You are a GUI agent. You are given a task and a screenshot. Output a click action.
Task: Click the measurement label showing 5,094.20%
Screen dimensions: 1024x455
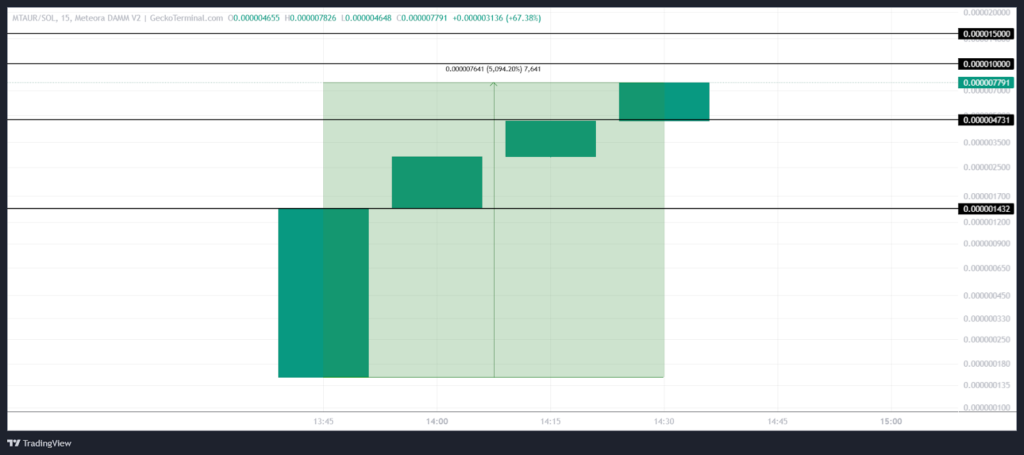click(x=499, y=70)
